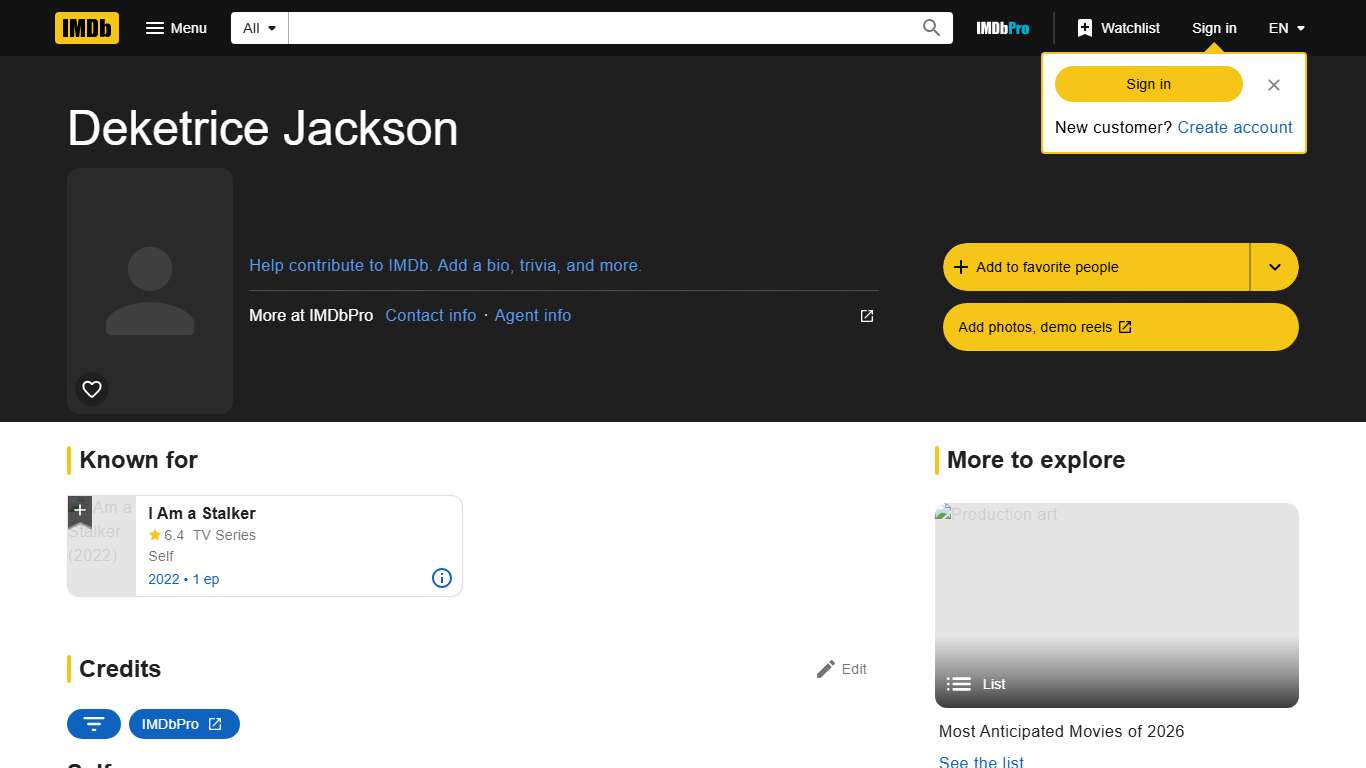Click the Create account link
The width and height of the screenshot is (1366, 768).
tap(1235, 127)
